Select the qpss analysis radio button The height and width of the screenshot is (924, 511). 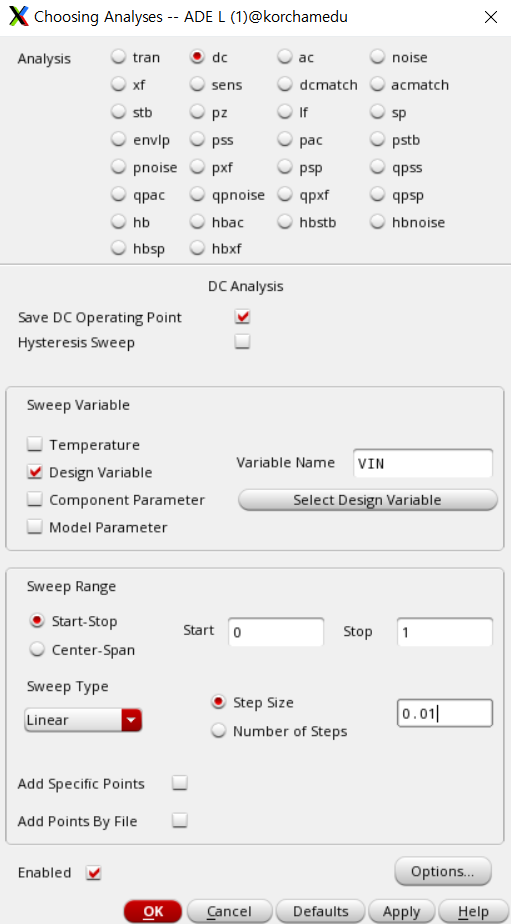(x=377, y=167)
